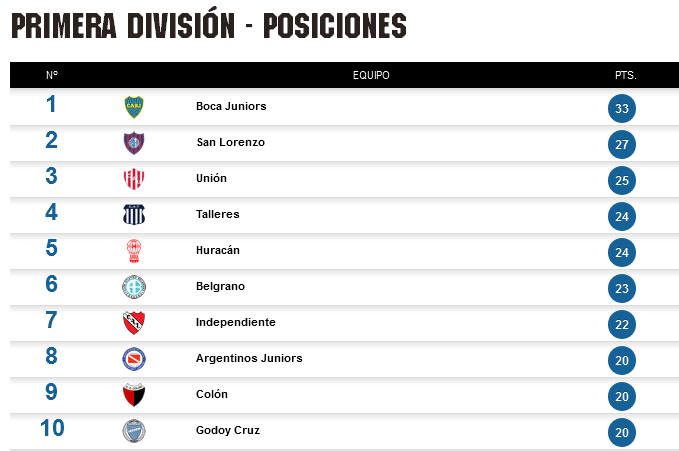Open the Argentinos Juniors crest icon
Screen dimensions: 679x451
pos(134,359)
